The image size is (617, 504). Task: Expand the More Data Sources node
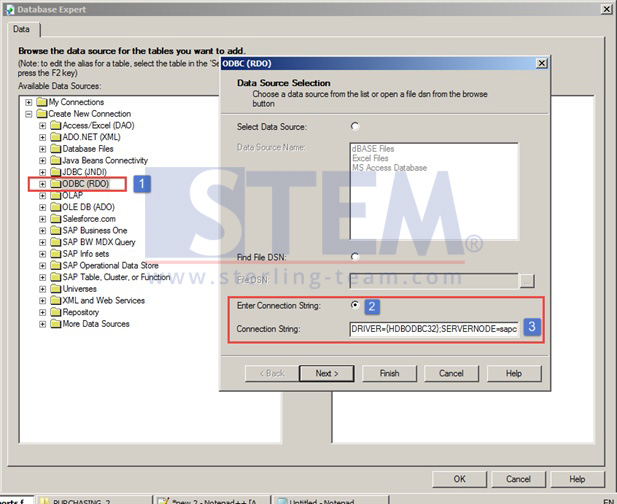[42, 324]
